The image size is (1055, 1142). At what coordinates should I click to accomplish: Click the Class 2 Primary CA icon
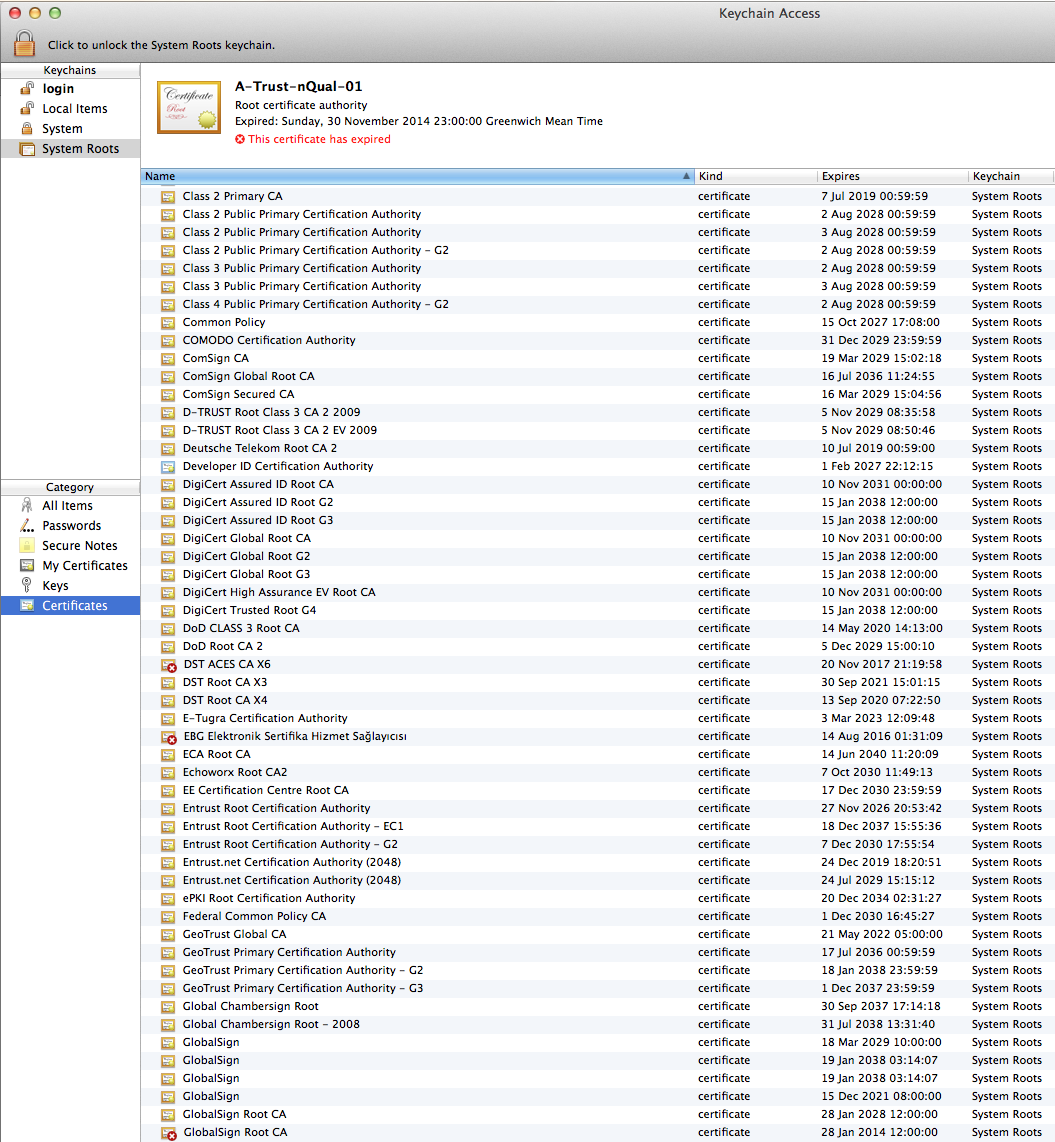167,197
